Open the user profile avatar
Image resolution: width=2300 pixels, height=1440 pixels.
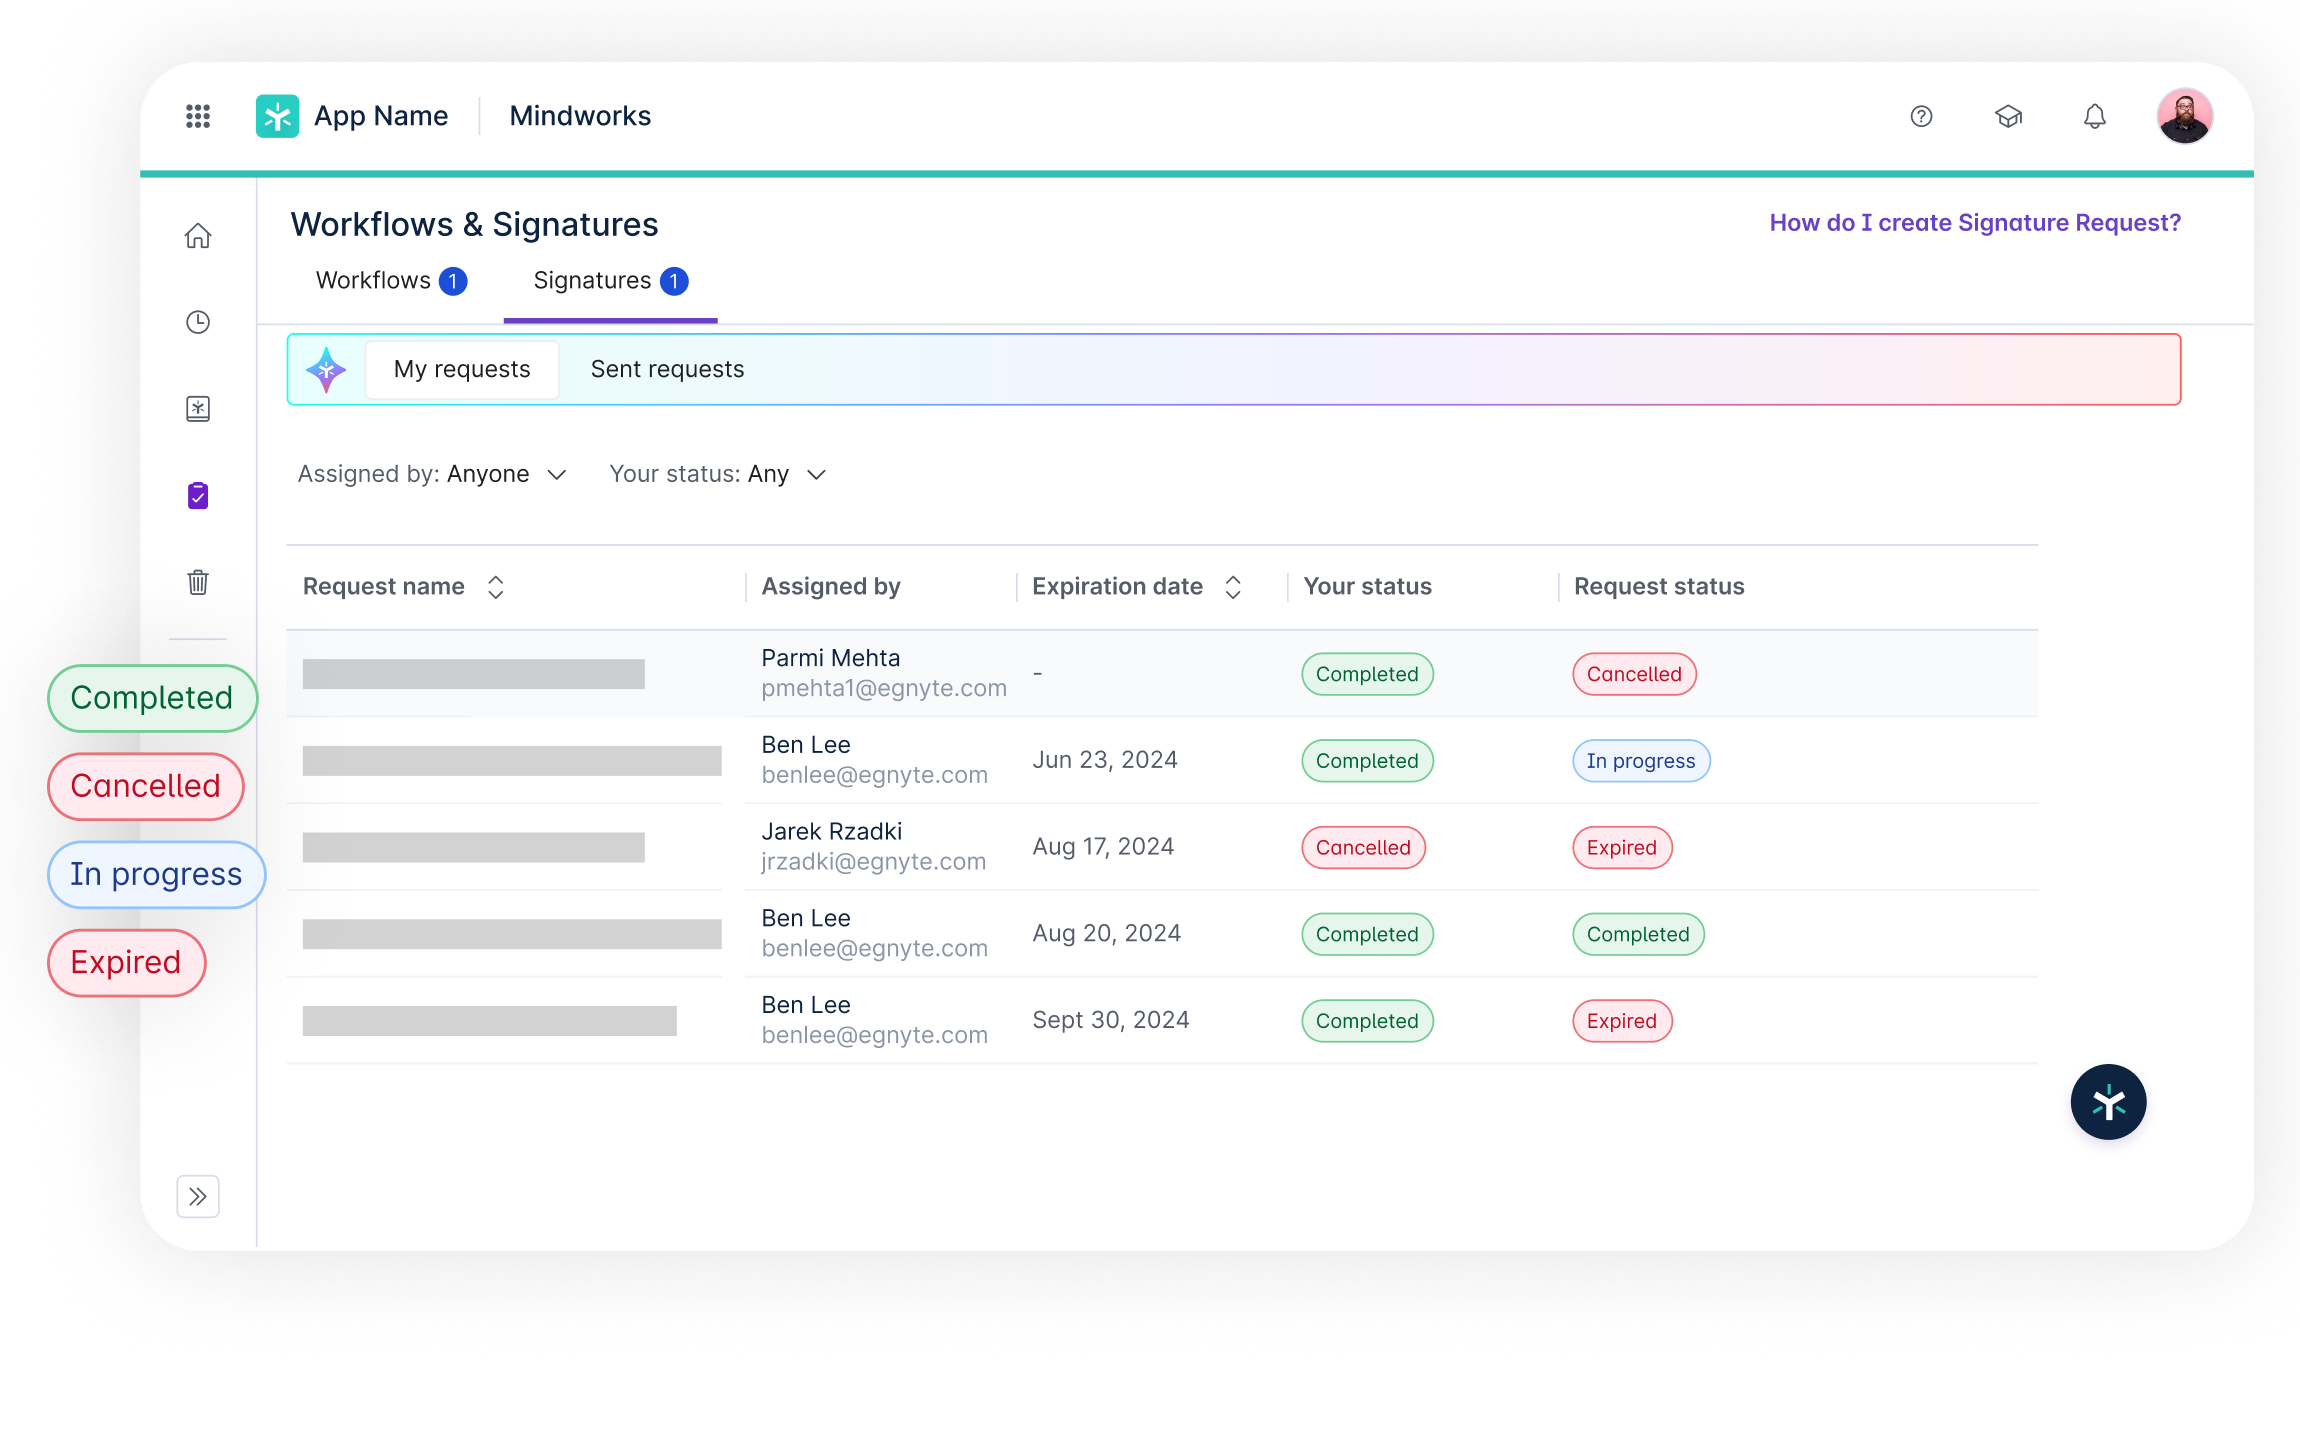pos(2185,116)
